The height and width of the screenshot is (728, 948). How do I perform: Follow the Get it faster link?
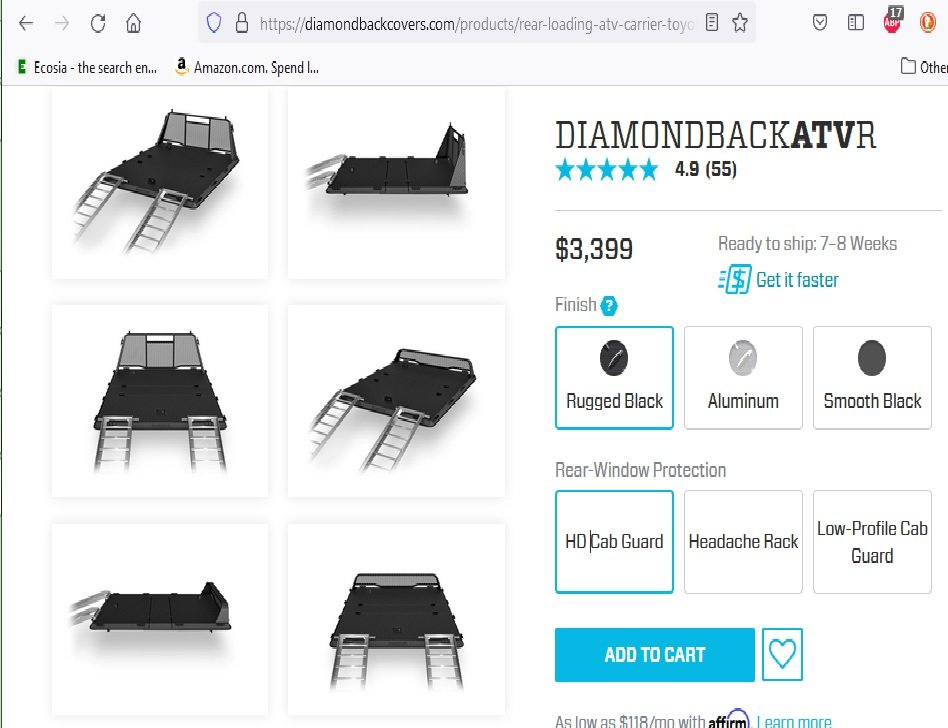tap(797, 280)
